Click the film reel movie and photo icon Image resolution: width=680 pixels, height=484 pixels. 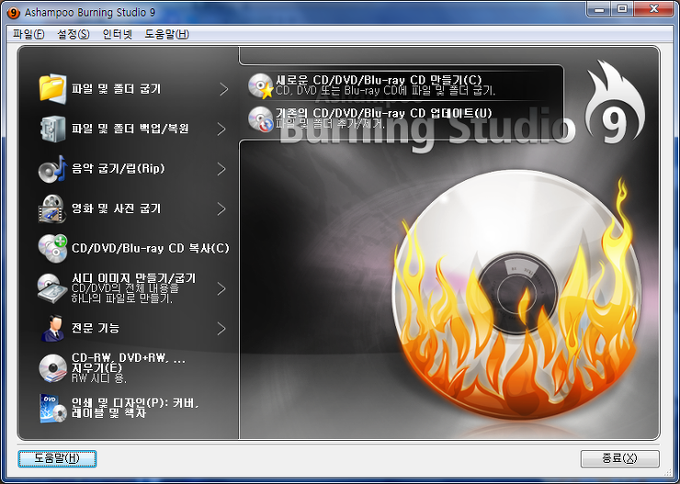point(52,209)
